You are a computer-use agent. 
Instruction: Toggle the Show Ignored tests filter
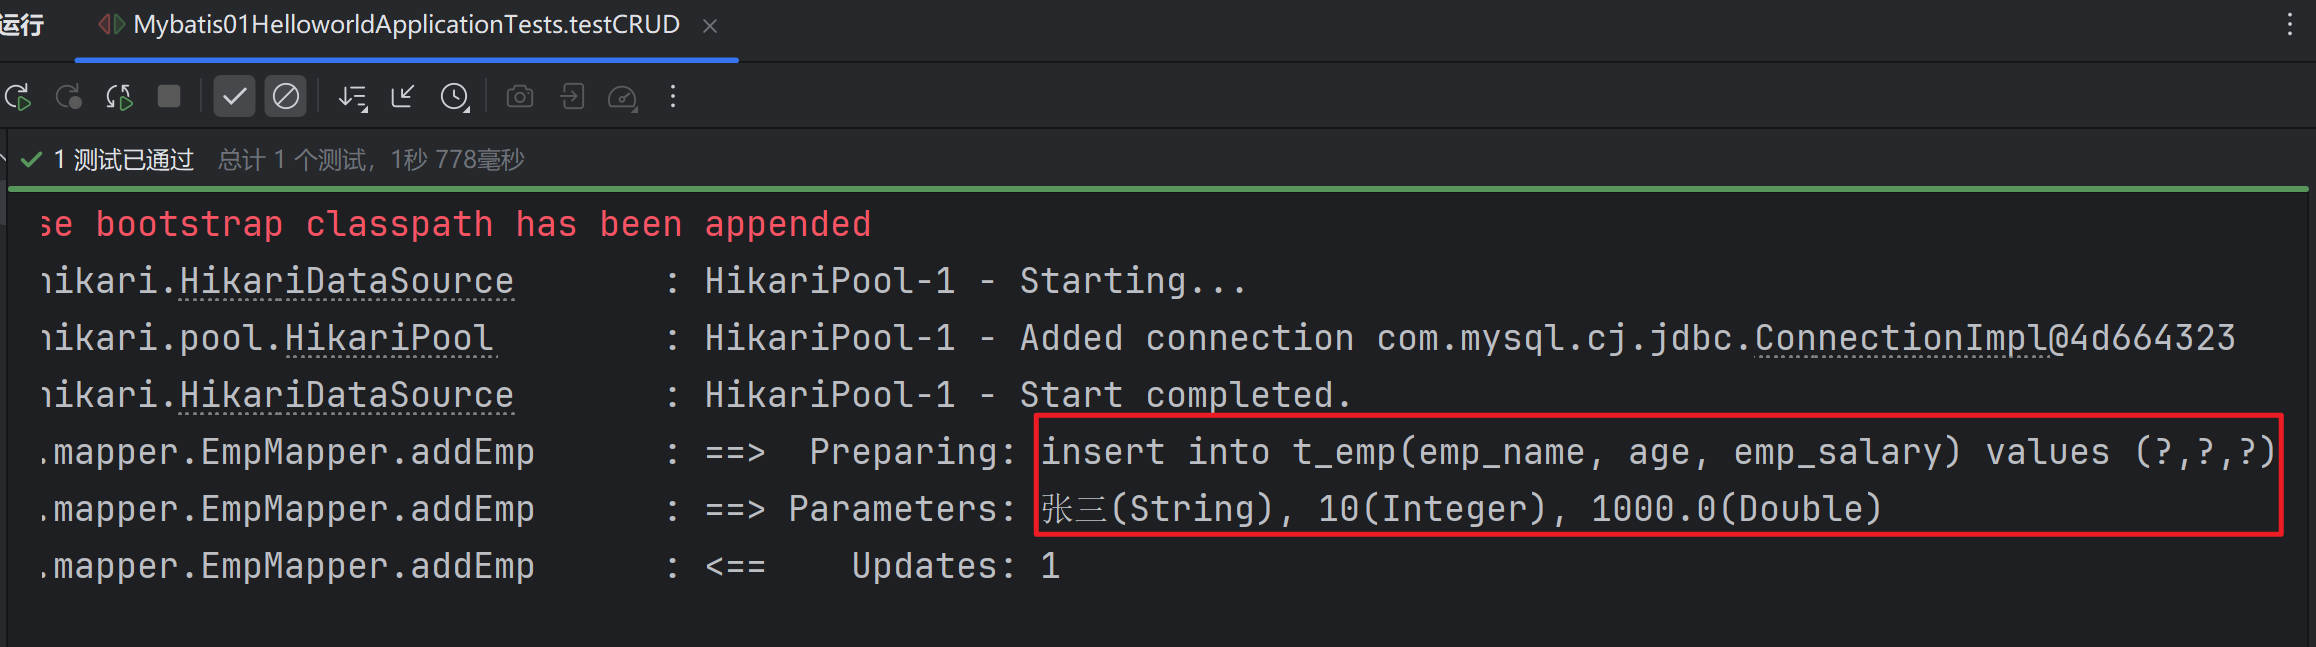pyautogui.click(x=285, y=97)
